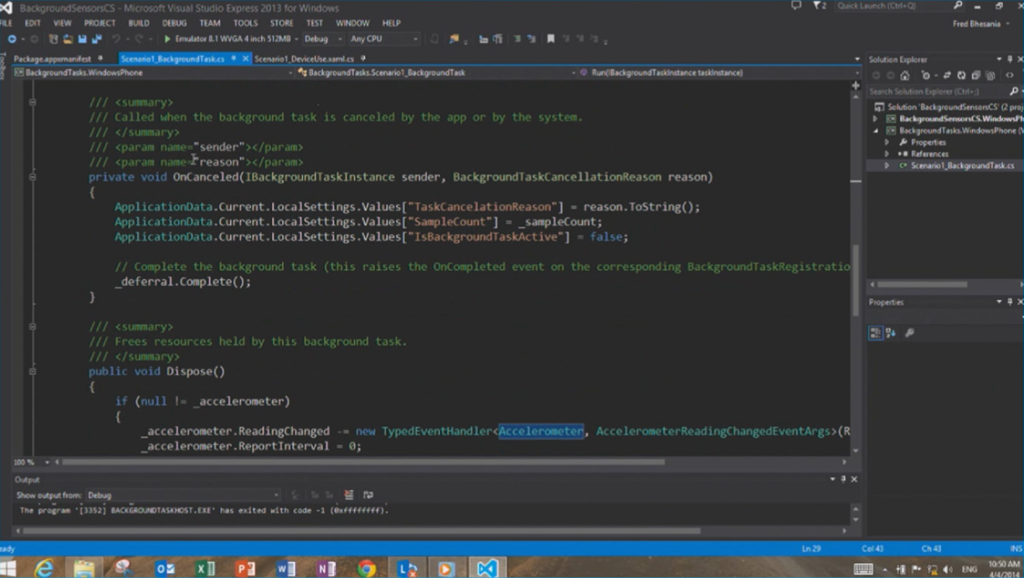Close the Scenario1_BackgroundTask.cs tab
The width and height of the screenshot is (1024, 578).
pyautogui.click(x=246, y=59)
